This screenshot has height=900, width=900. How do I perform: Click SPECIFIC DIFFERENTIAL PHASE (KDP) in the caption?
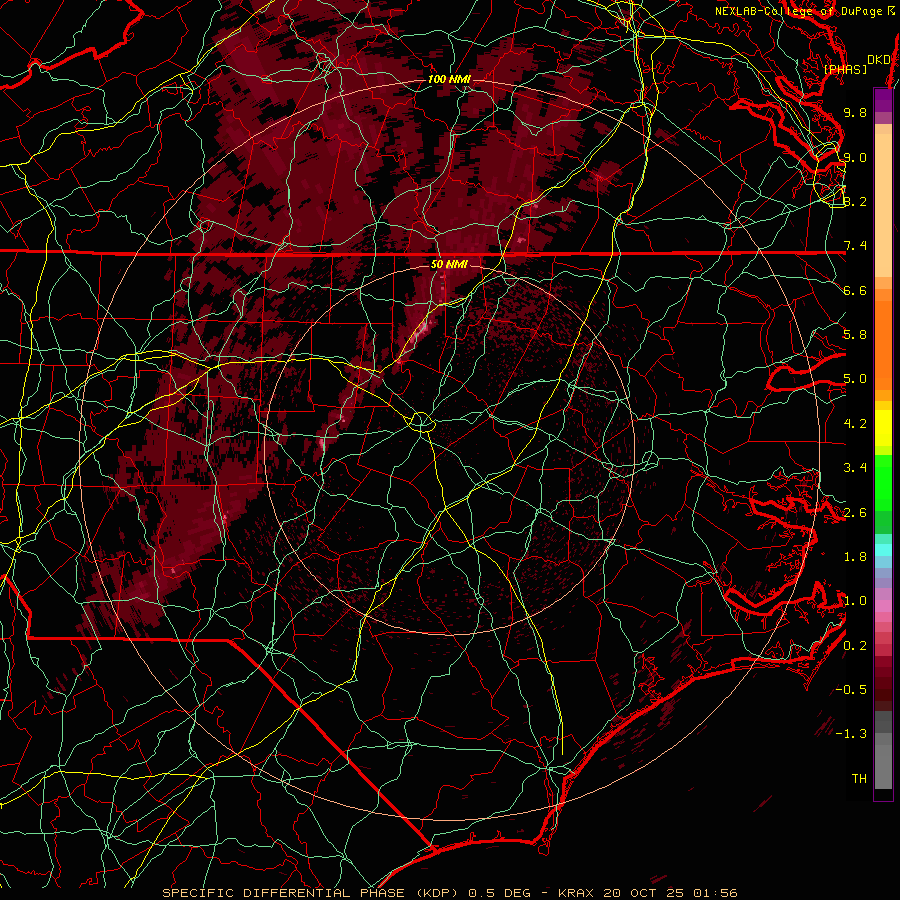(311, 893)
